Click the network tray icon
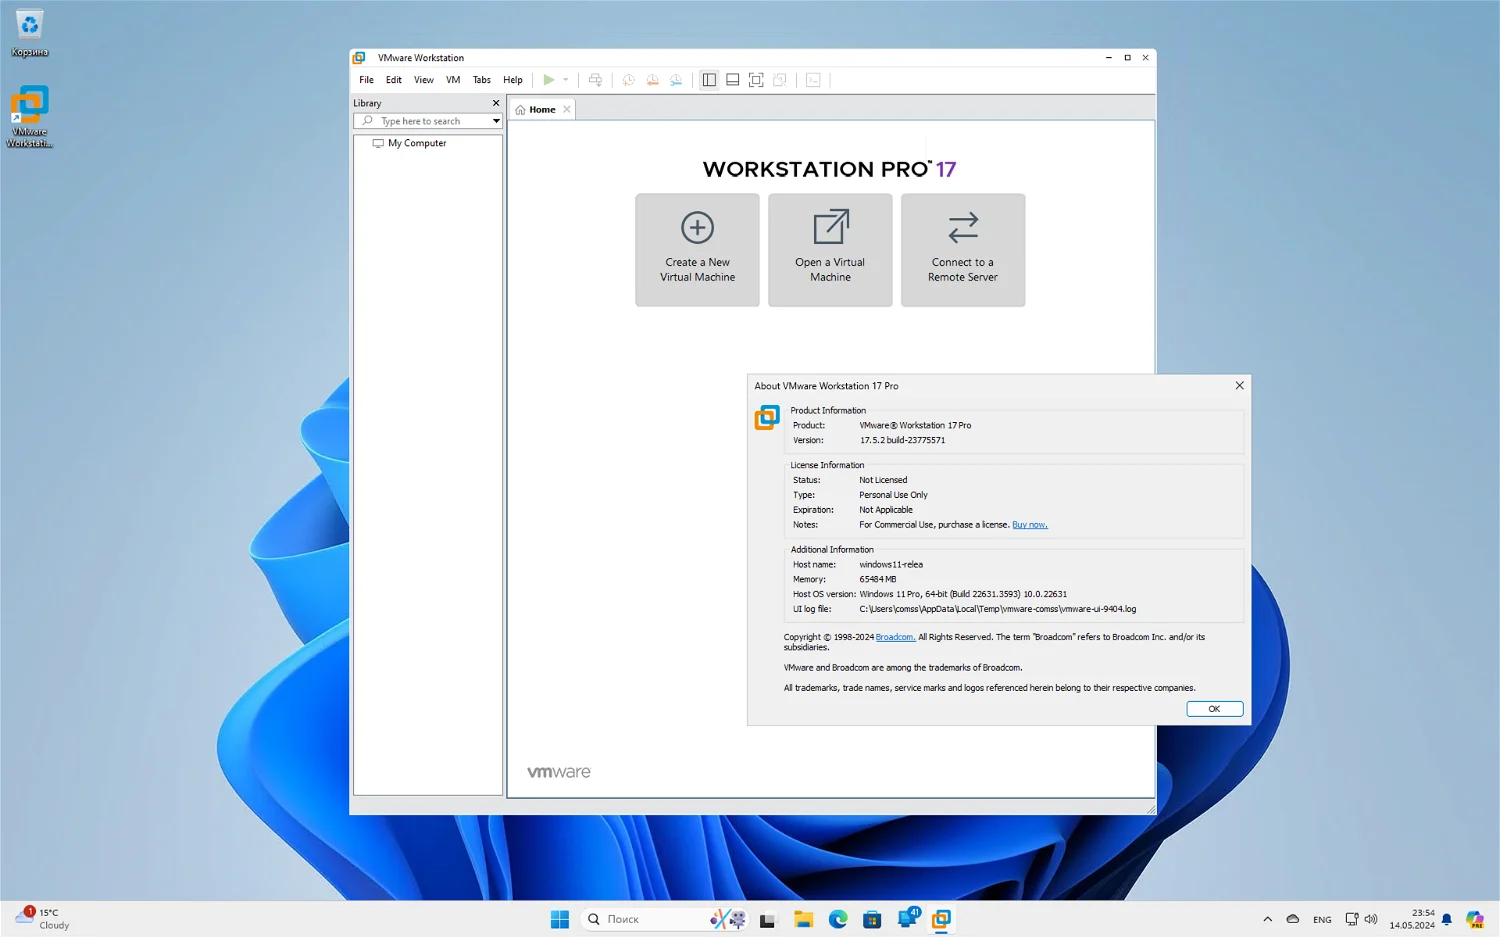1500x938 pixels. point(1351,919)
